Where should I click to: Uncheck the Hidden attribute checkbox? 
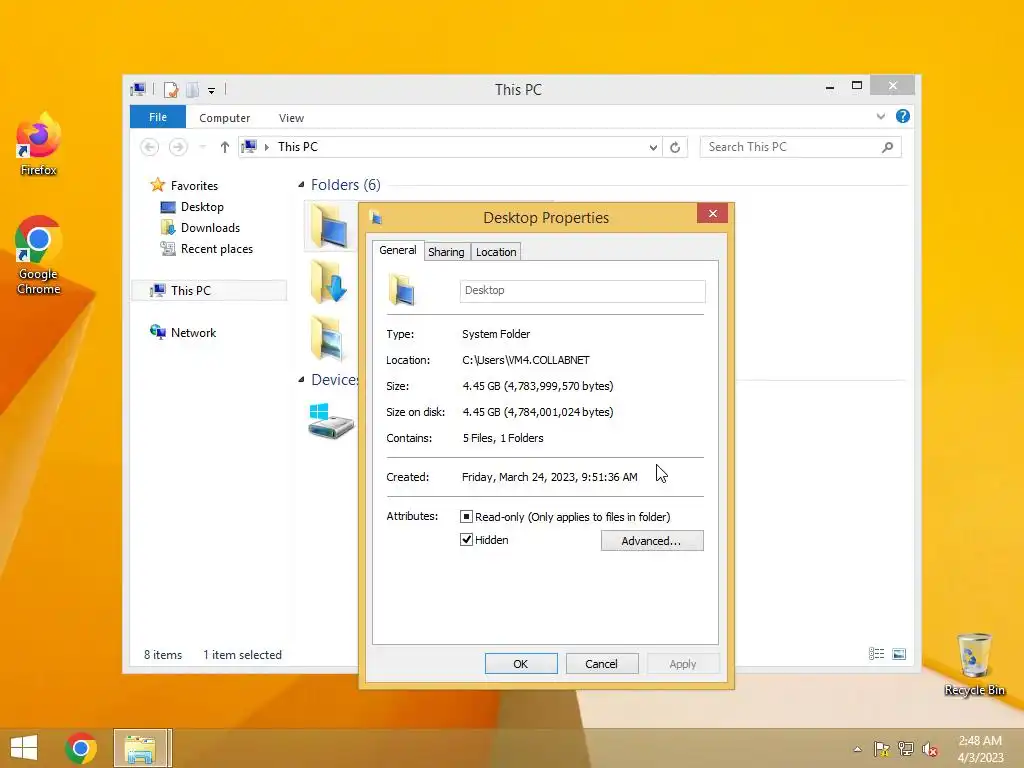coord(466,539)
